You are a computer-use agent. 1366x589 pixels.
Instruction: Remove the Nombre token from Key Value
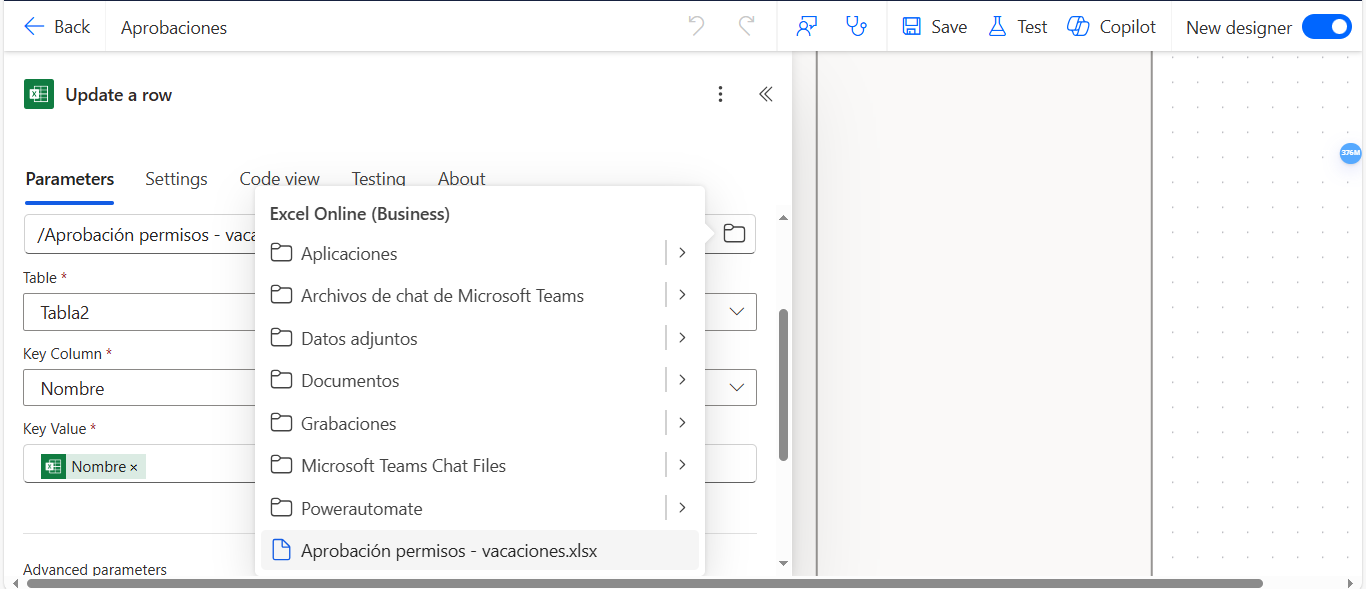tap(134, 467)
